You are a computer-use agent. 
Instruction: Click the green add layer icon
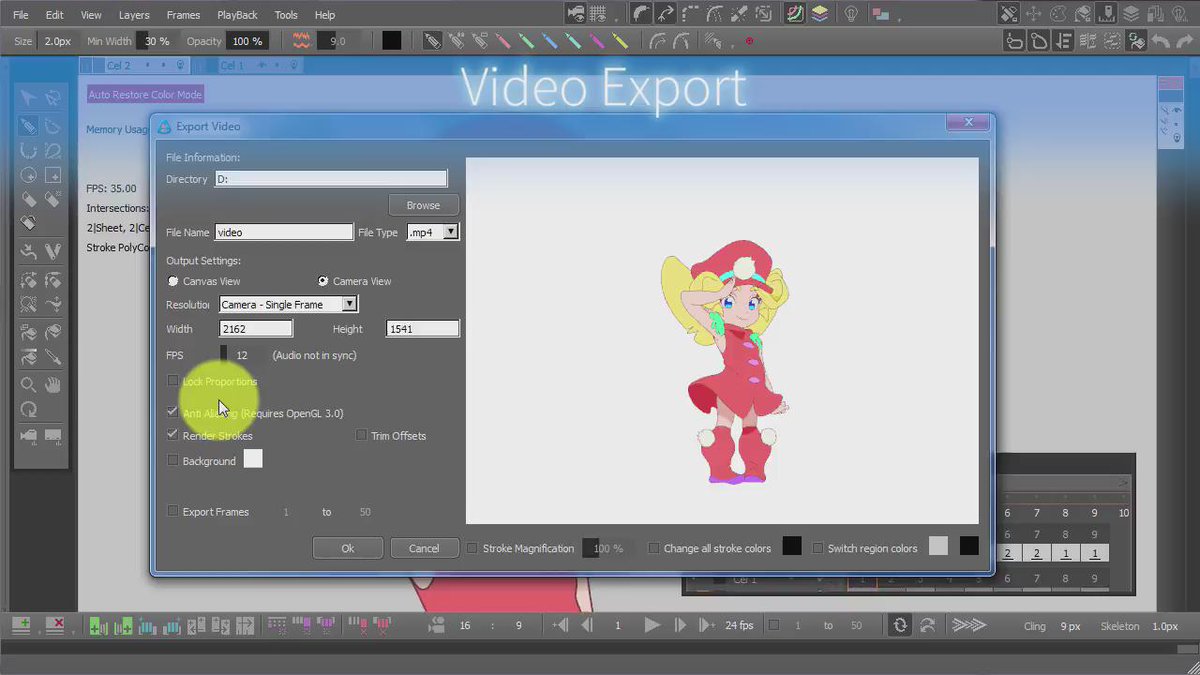20,625
